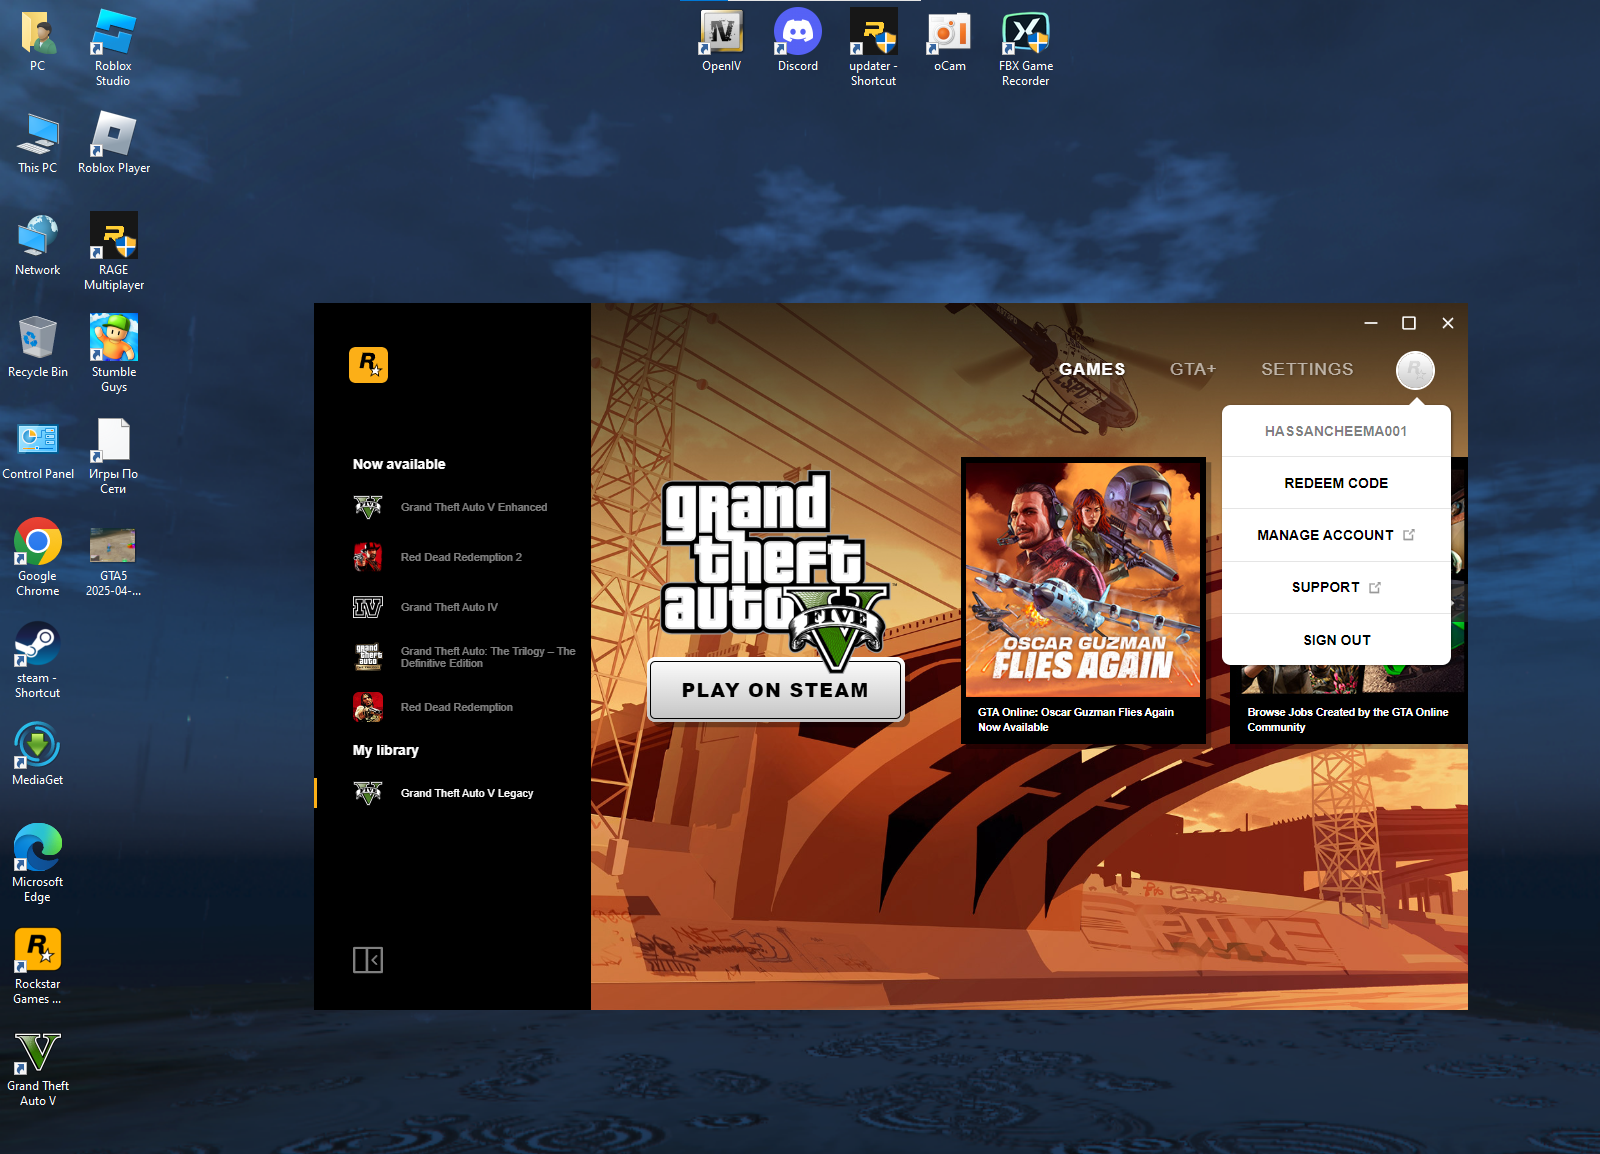
Task: Open Recycle Bin on desktop
Action: click(38, 346)
